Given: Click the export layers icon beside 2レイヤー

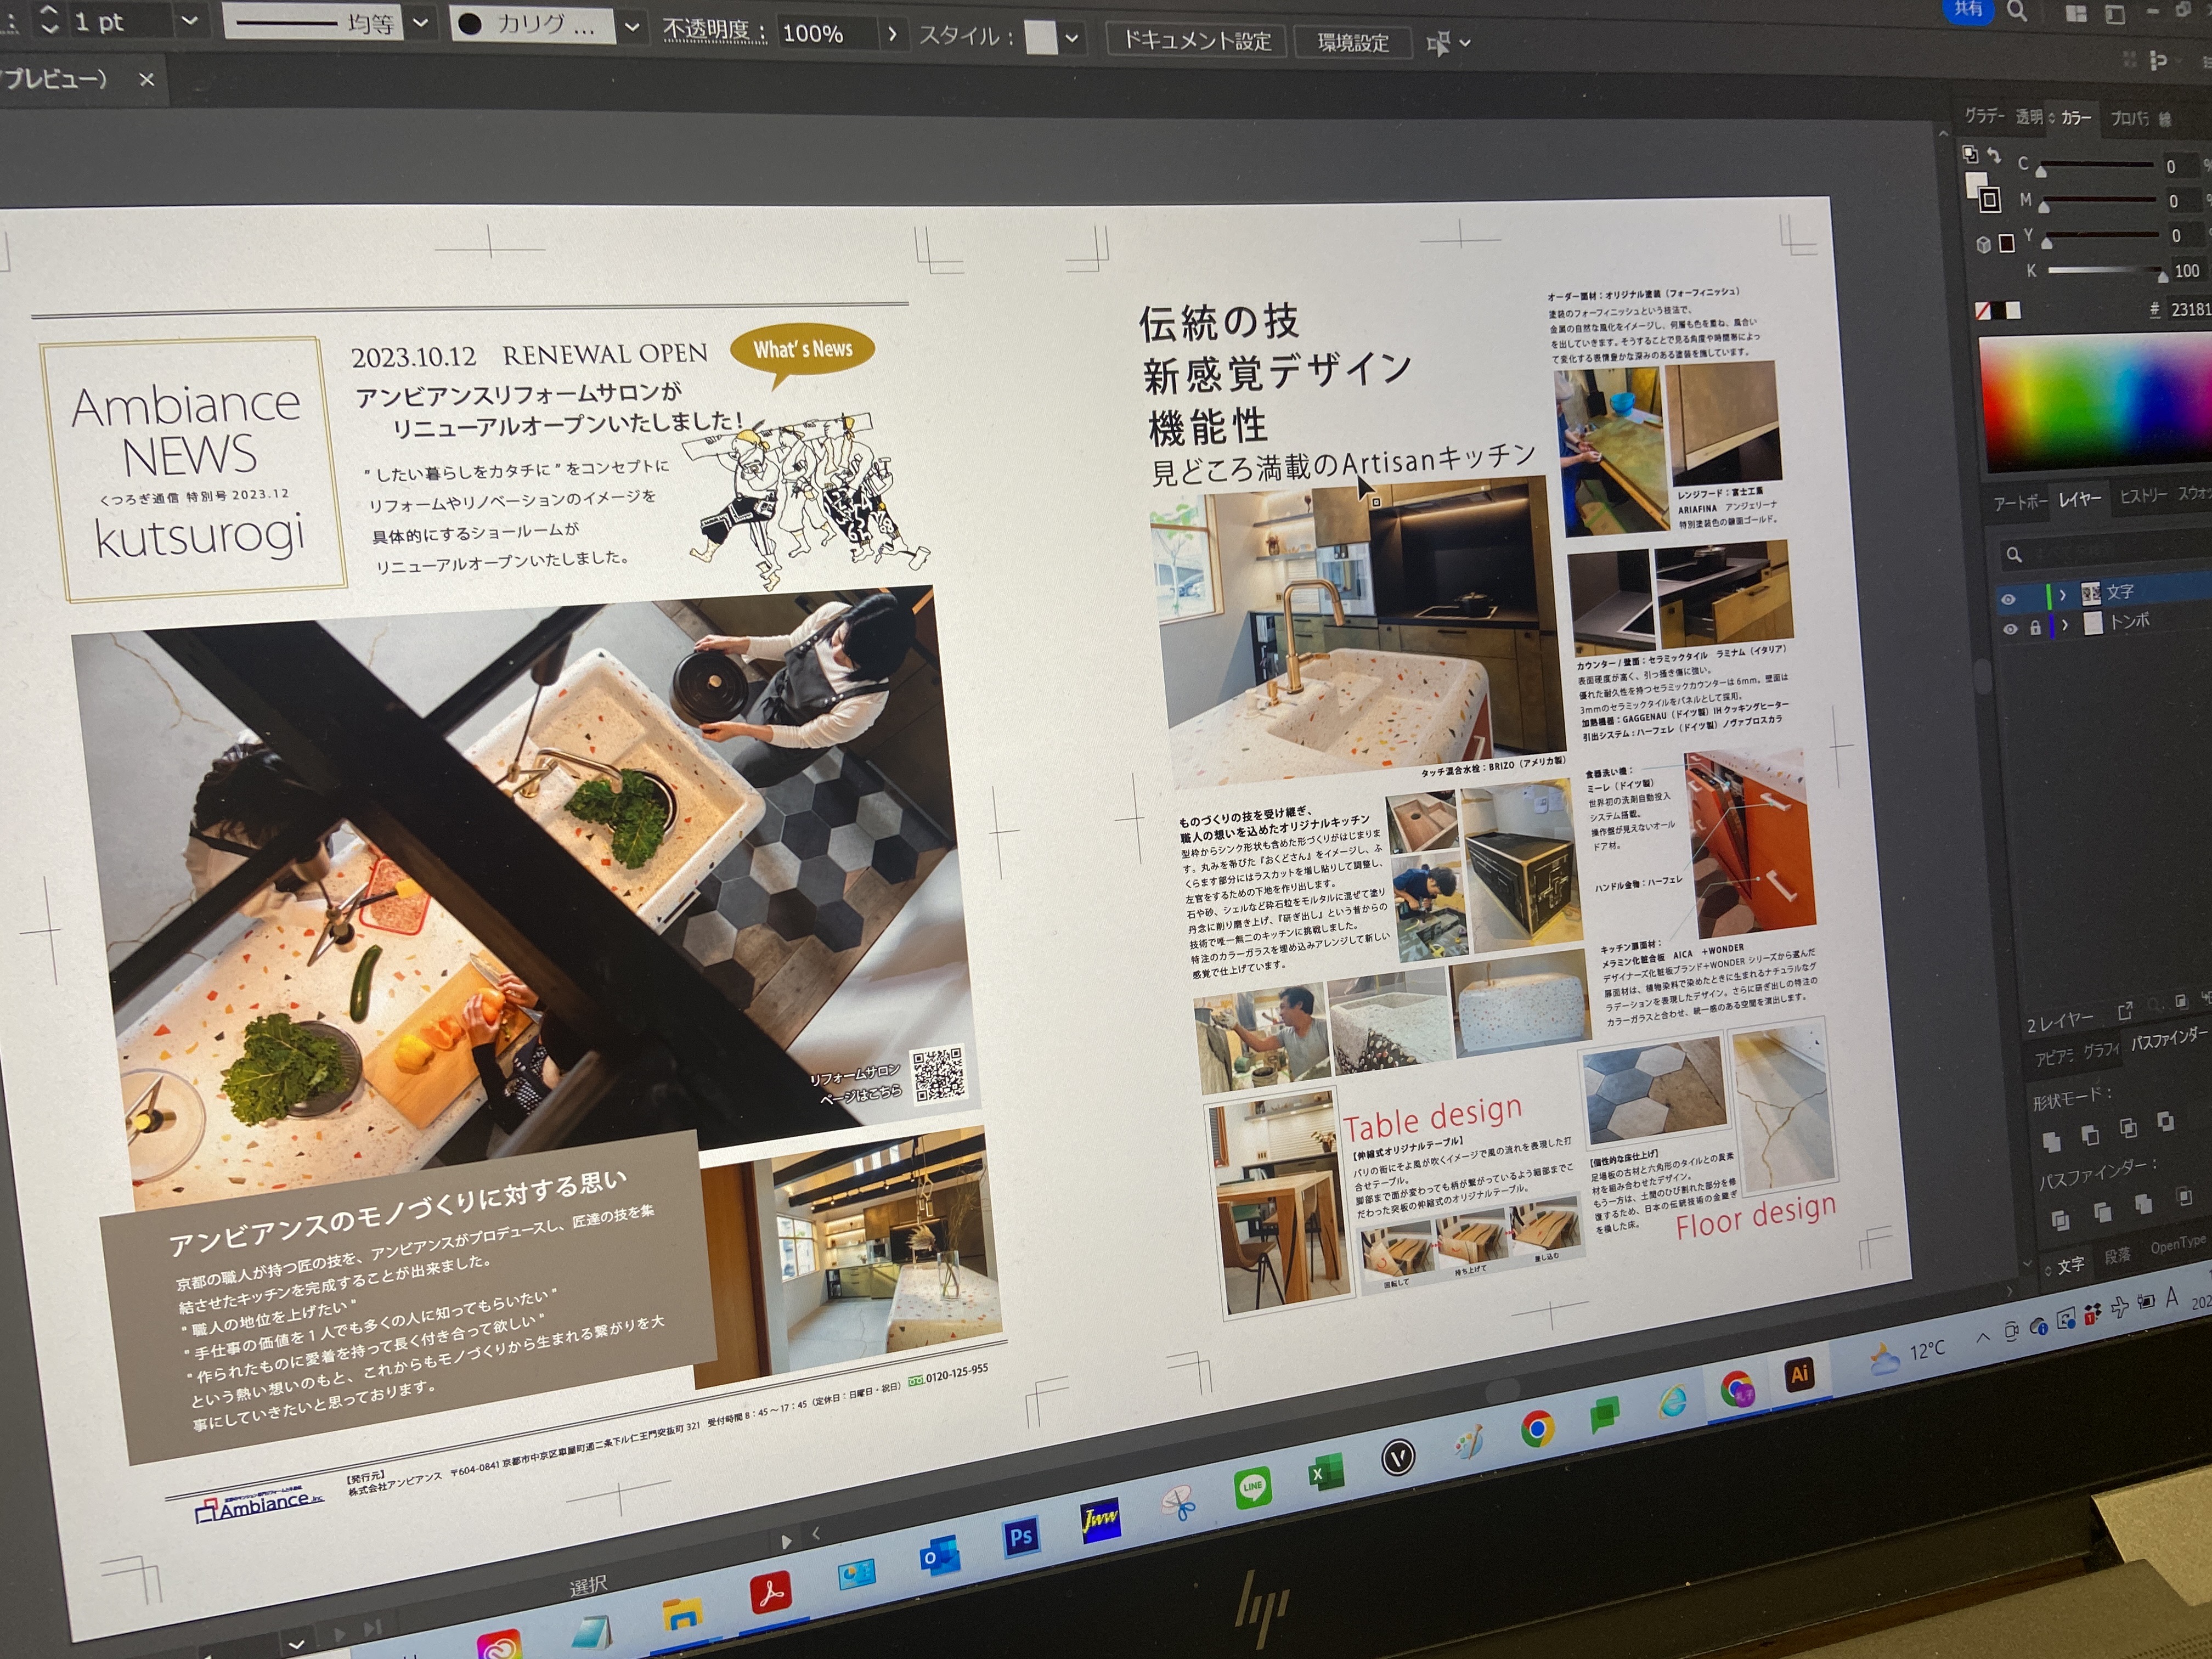Looking at the screenshot, I should (2125, 1011).
